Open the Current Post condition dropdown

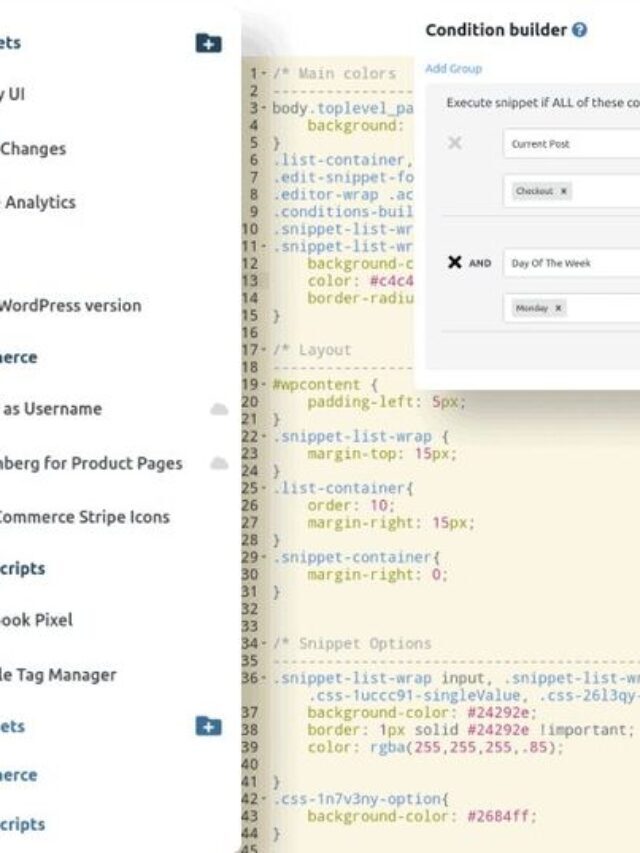click(570, 144)
